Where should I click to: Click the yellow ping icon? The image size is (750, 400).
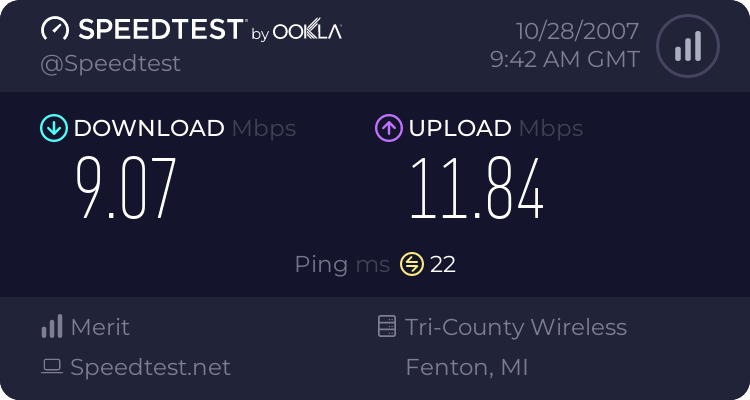coord(412,264)
